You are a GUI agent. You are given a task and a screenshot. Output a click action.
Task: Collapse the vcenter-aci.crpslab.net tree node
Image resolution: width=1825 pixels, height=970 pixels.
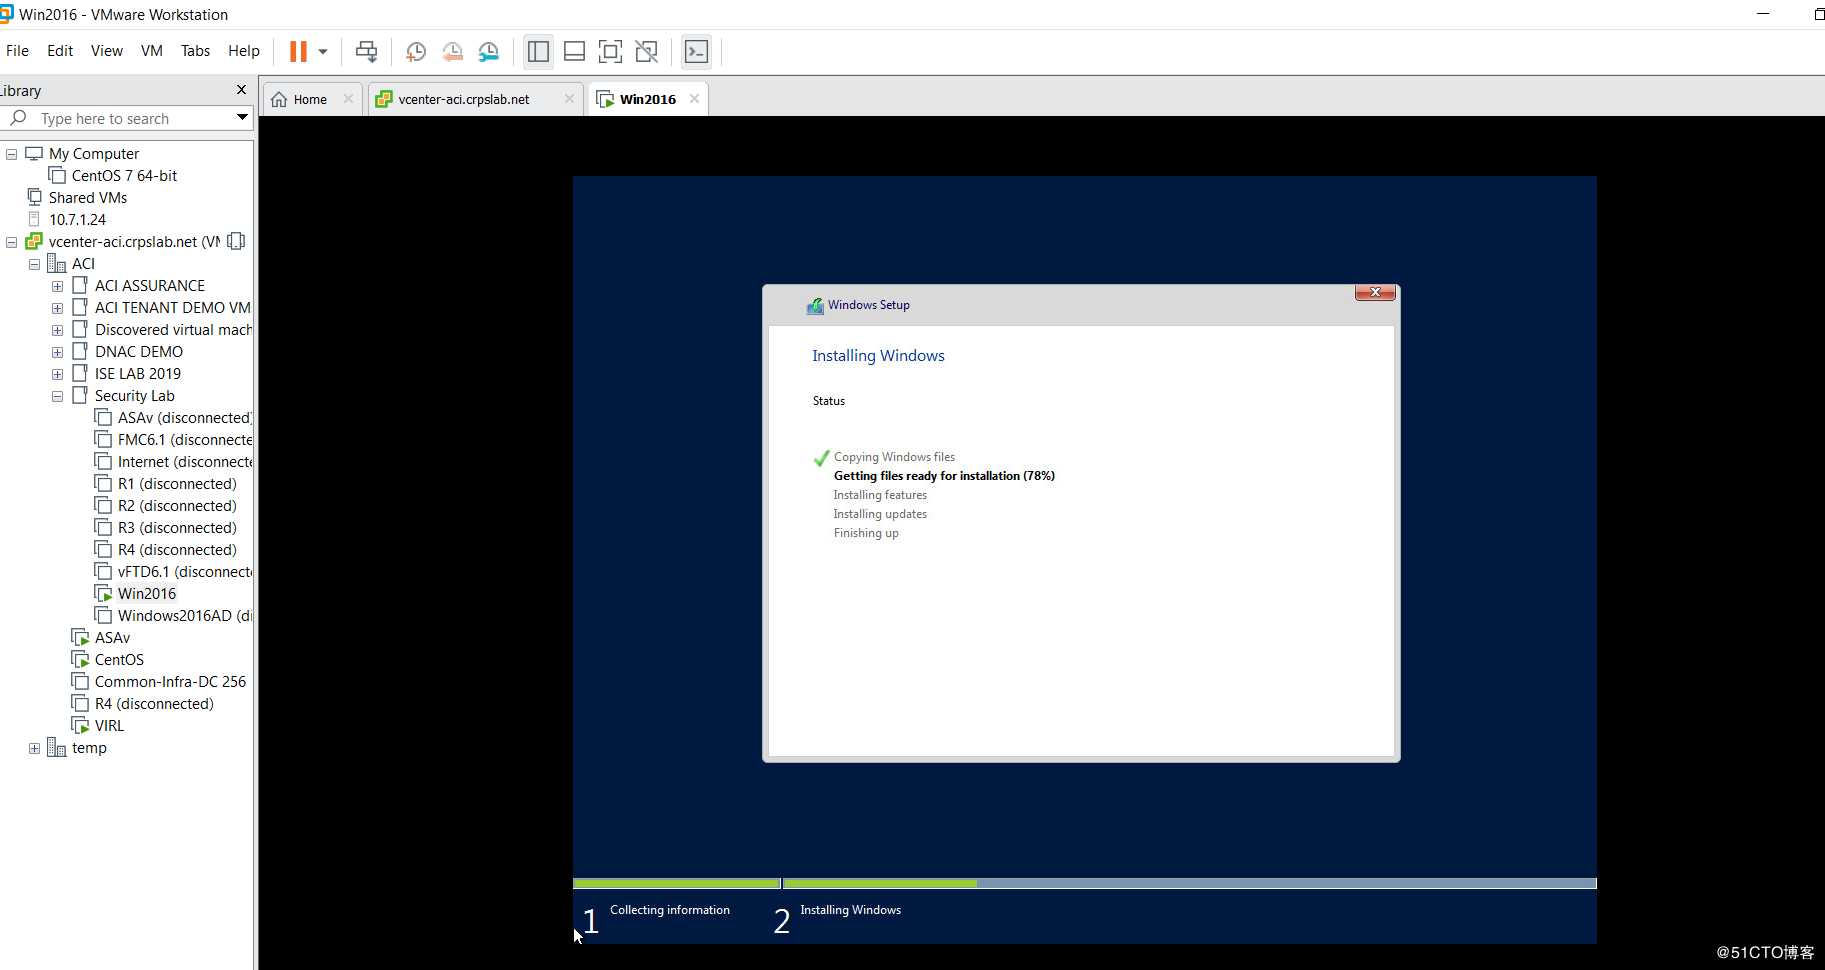click(x=11, y=242)
